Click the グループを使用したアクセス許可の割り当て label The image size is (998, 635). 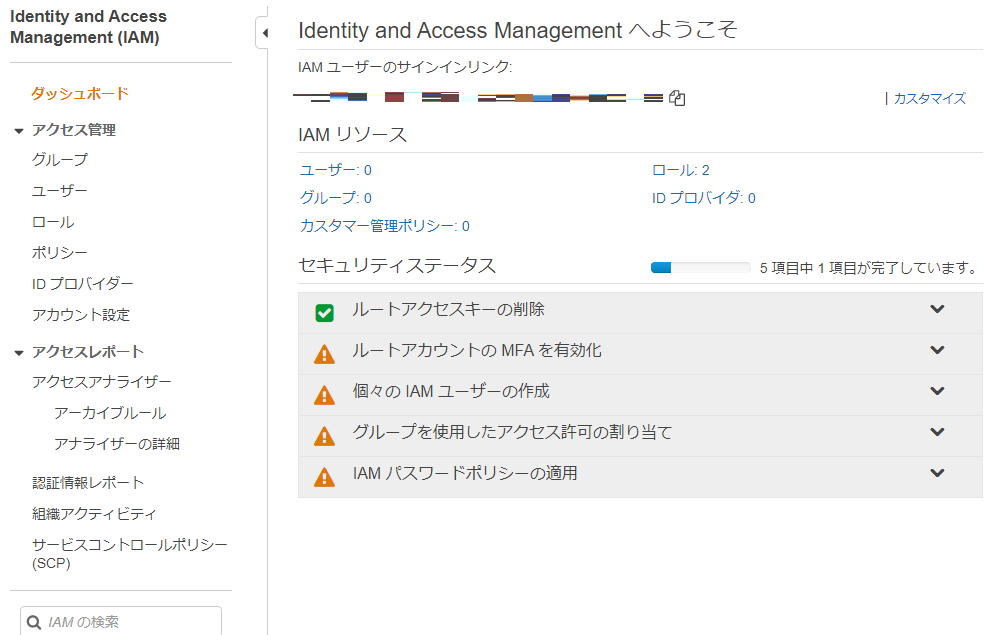point(512,433)
